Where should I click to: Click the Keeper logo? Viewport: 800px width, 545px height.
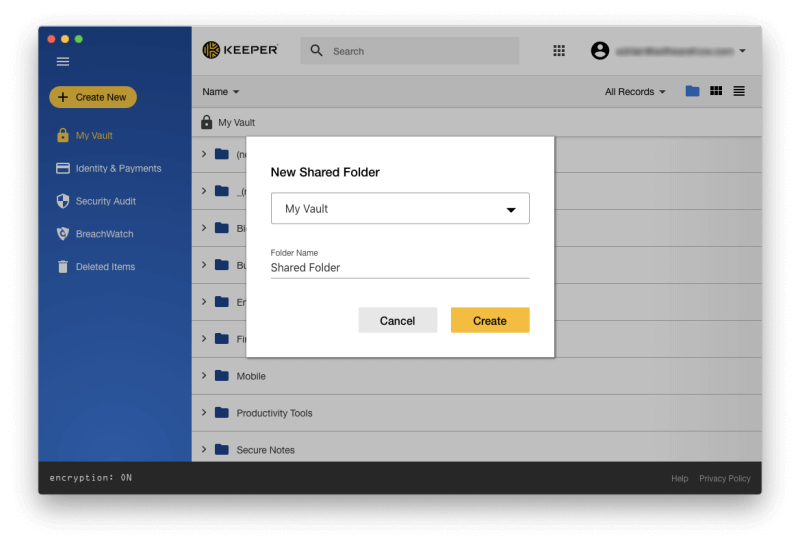coord(240,50)
